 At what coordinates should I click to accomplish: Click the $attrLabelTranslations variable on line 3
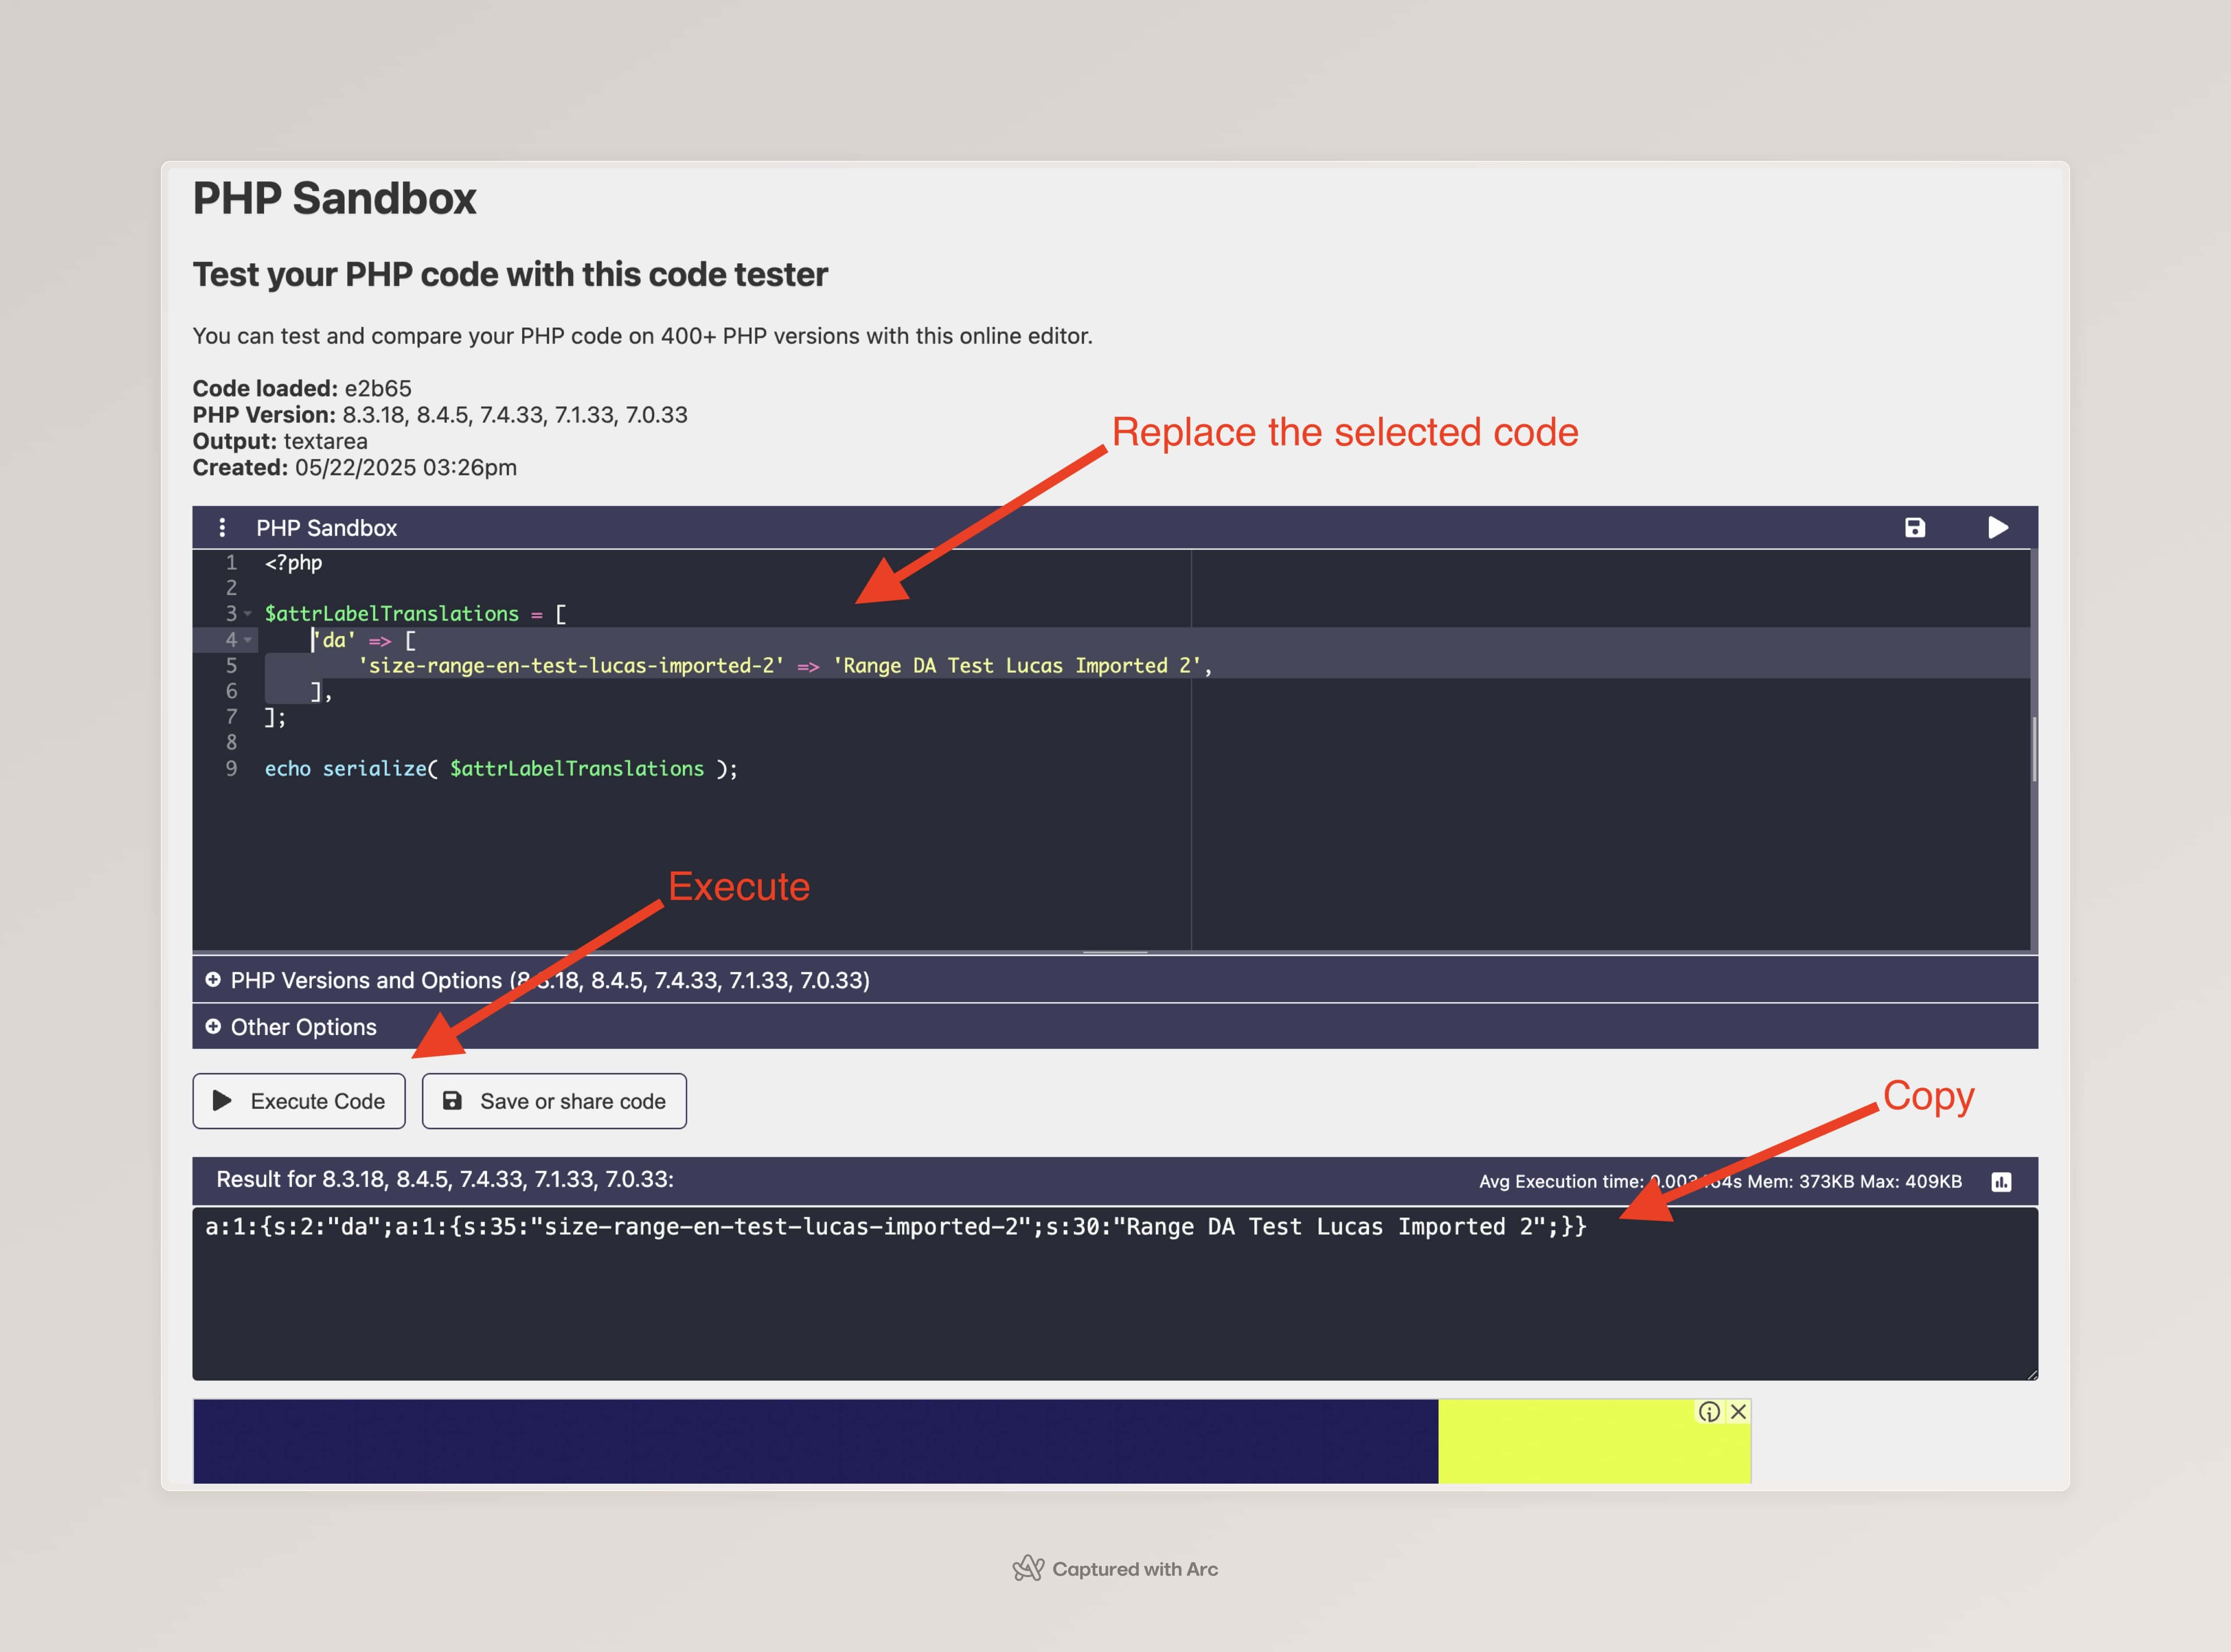(x=391, y=614)
